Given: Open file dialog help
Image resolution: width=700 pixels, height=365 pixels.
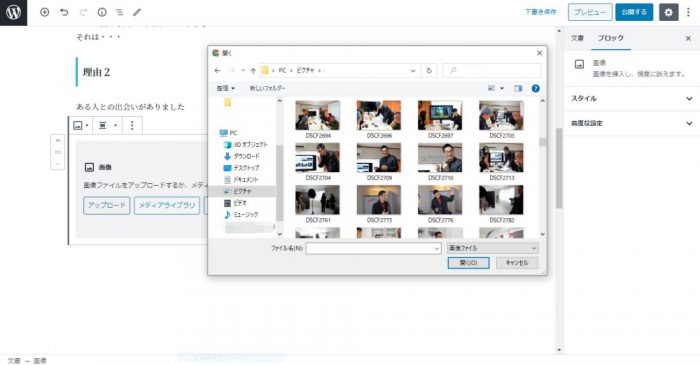Looking at the screenshot, I should coord(536,88).
